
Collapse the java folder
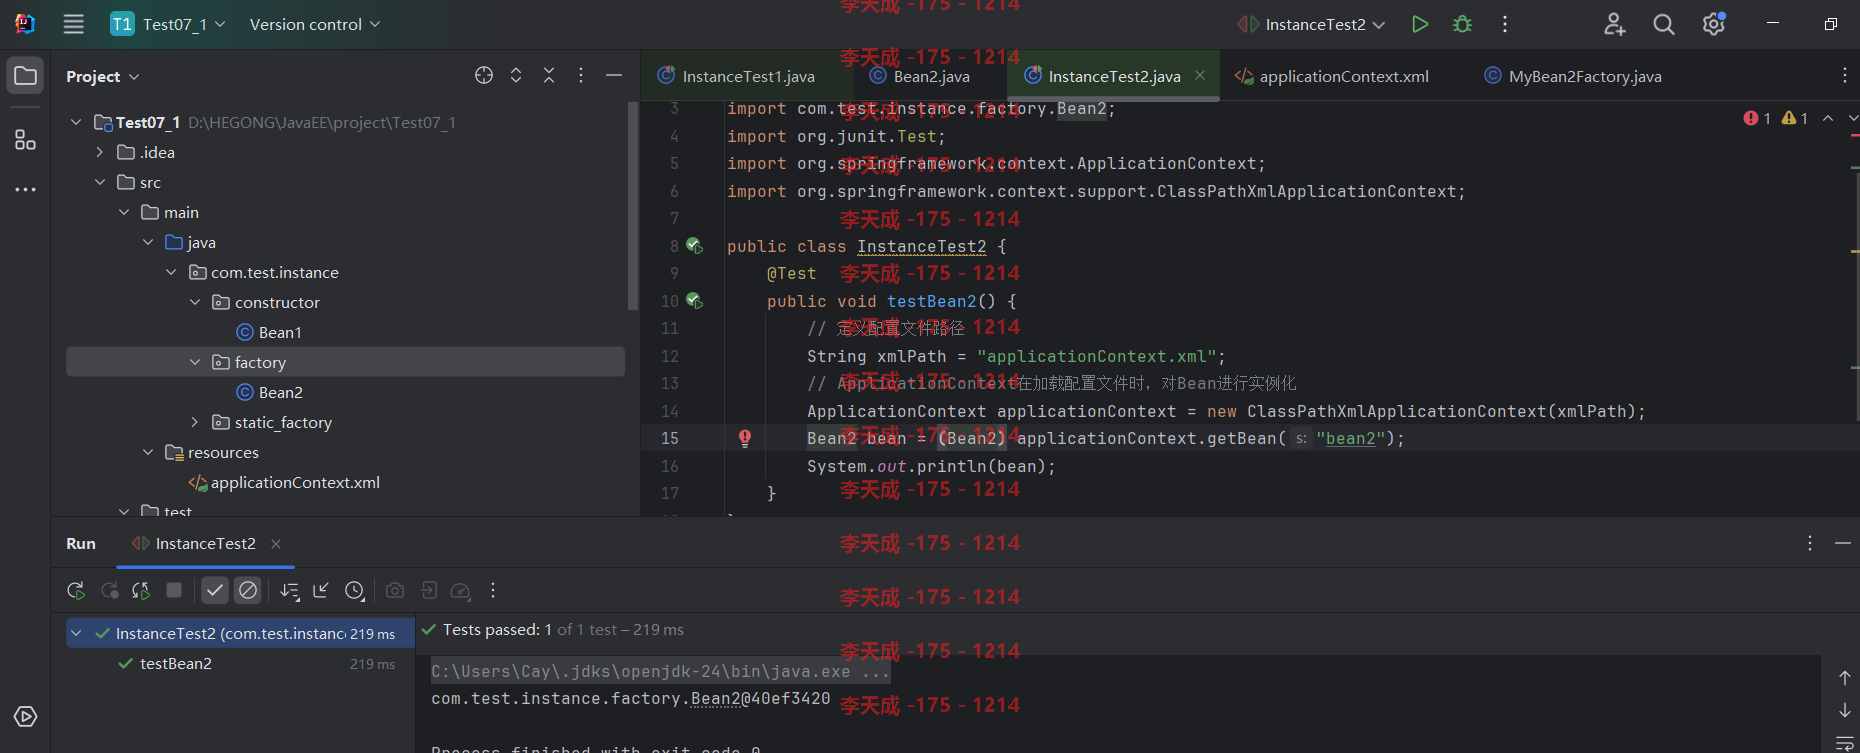coord(148,242)
